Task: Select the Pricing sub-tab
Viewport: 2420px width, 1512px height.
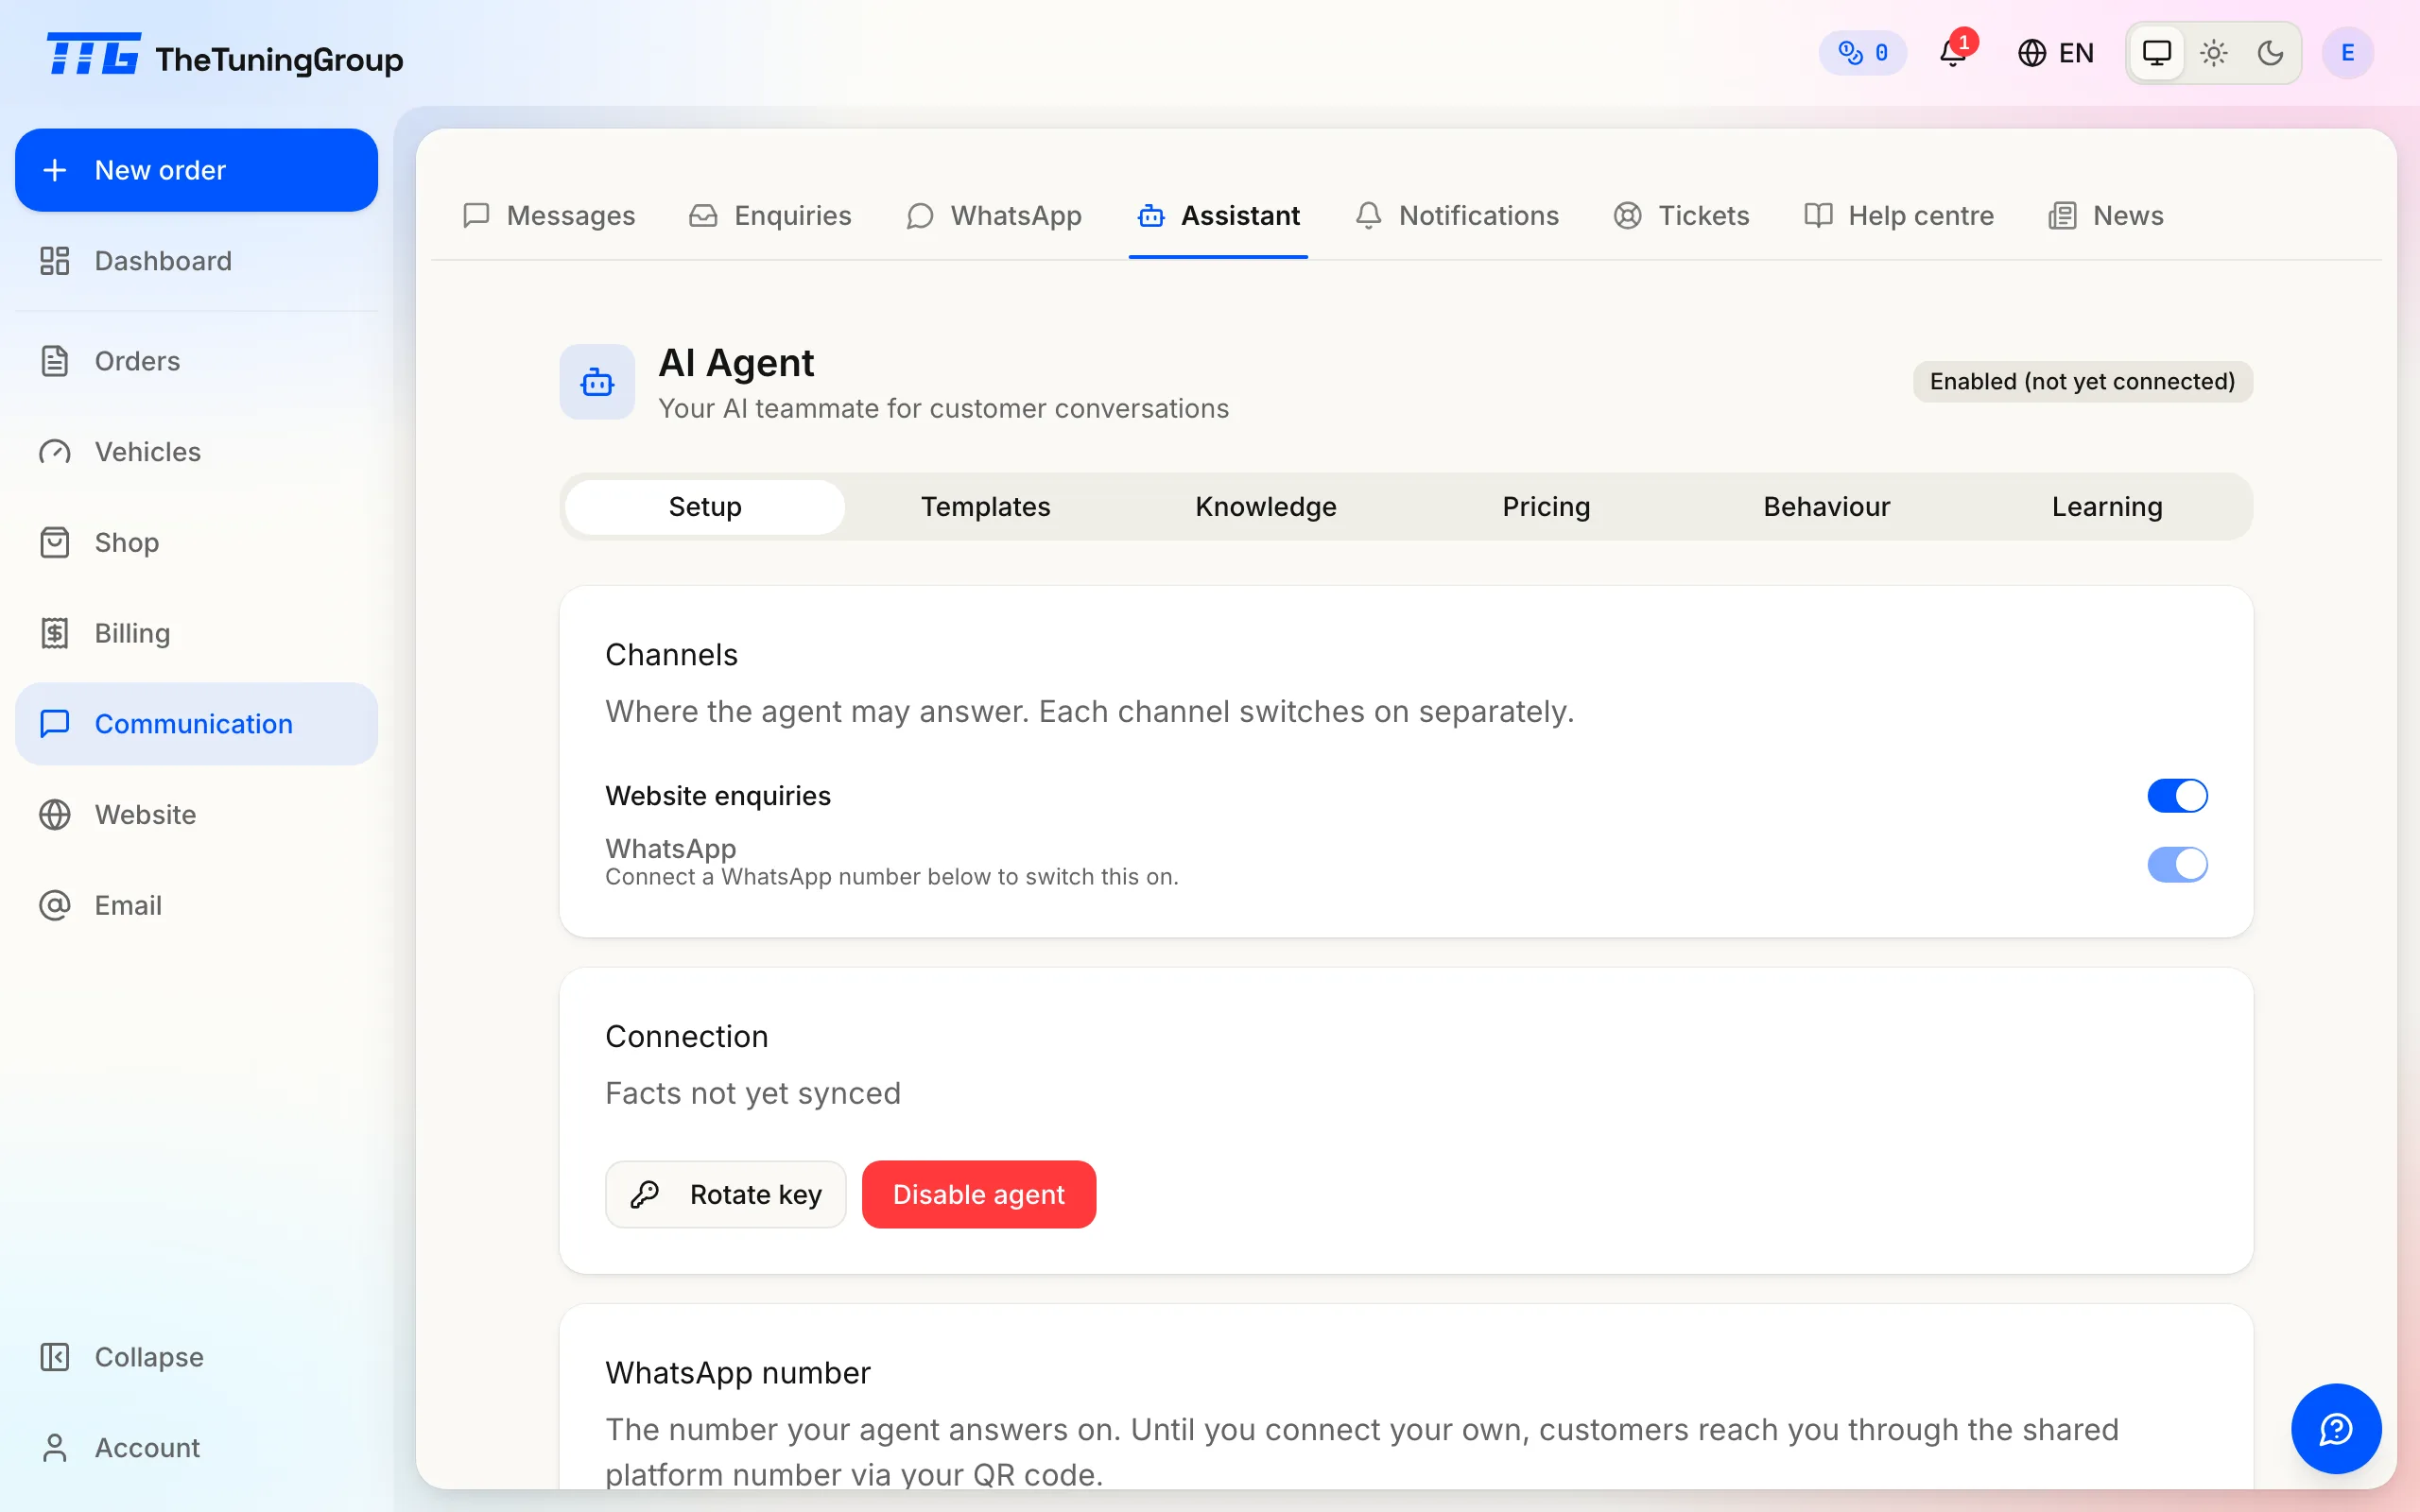Action: (1546, 507)
